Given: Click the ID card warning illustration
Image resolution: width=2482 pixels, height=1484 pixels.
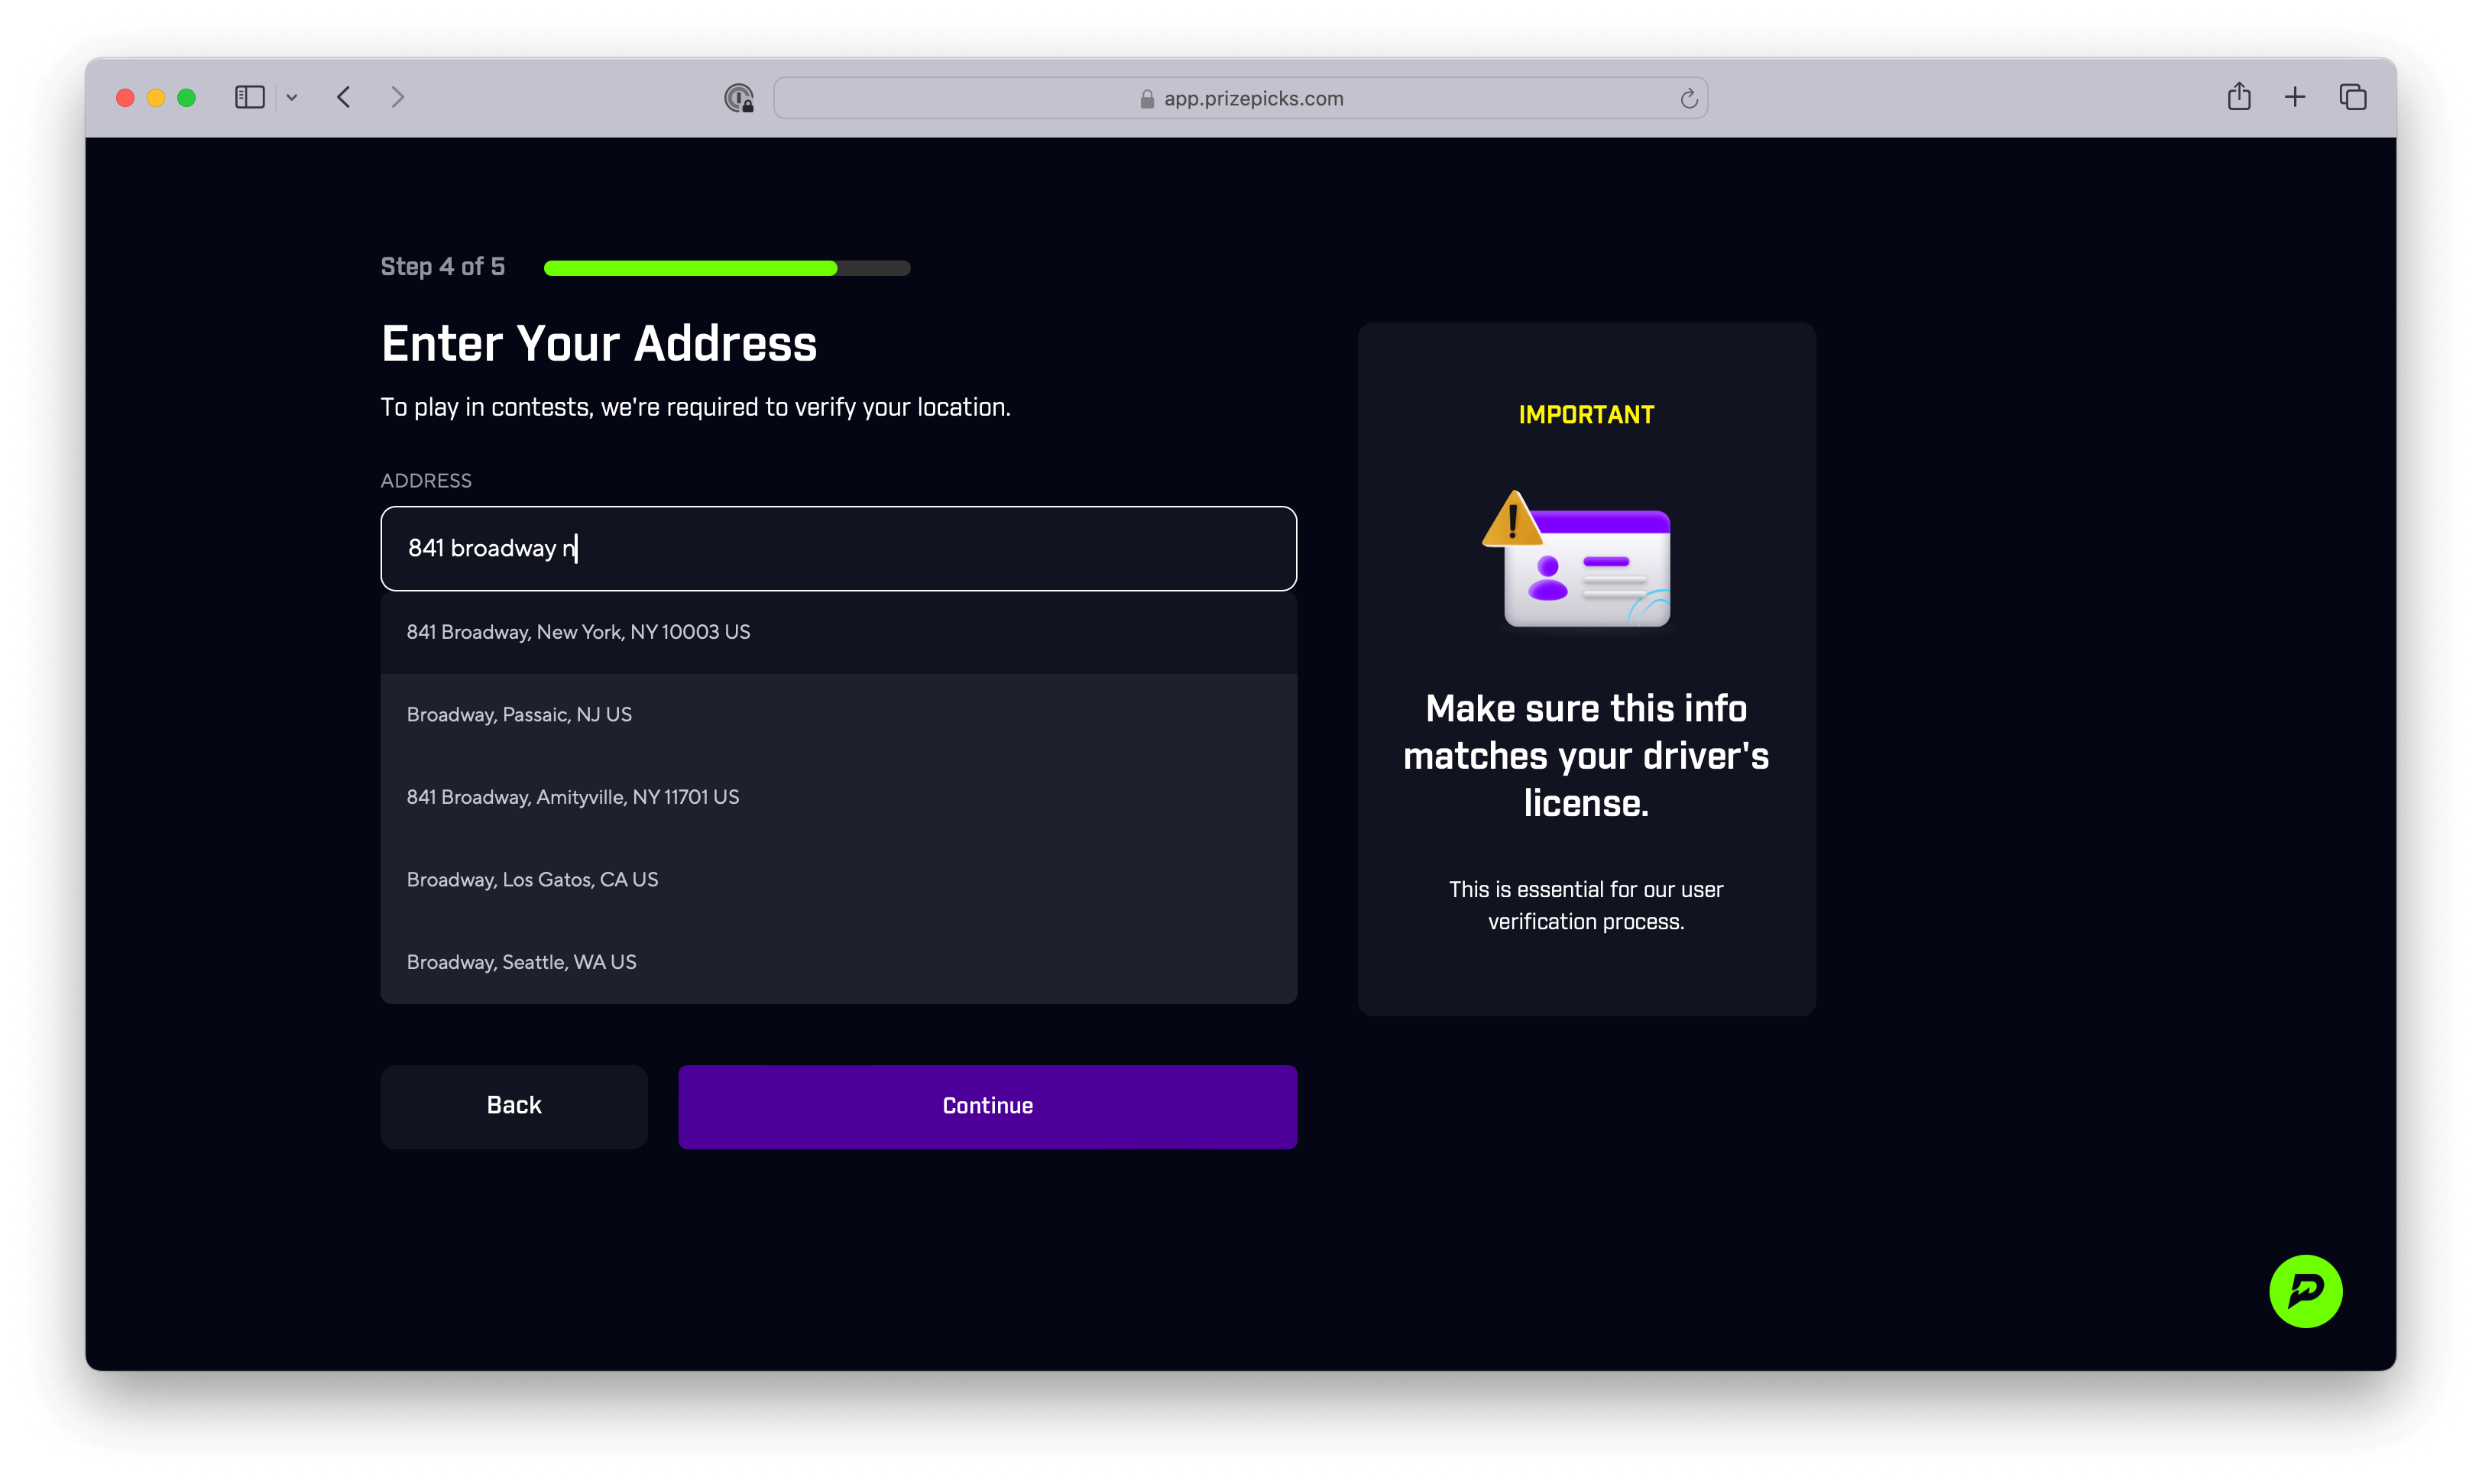Looking at the screenshot, I should click(x=1577, y=559).
